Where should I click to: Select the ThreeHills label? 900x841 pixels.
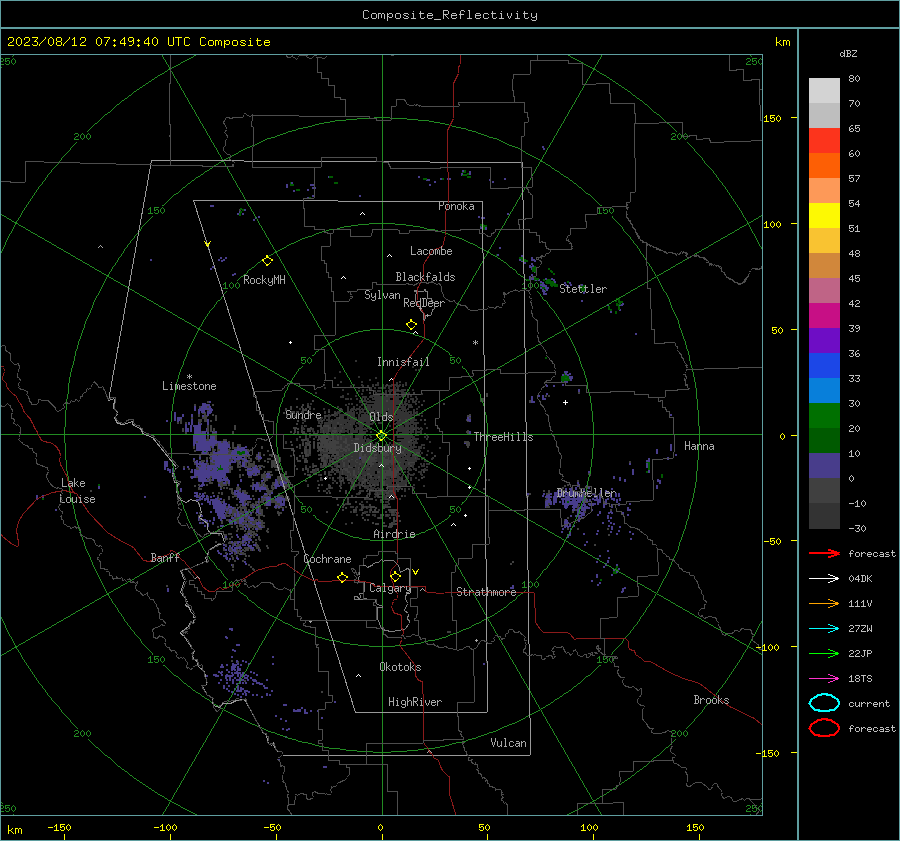(503, 437)
